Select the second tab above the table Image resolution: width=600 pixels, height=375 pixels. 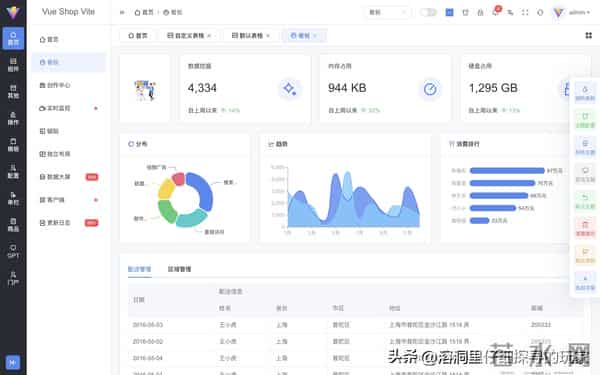179,269
